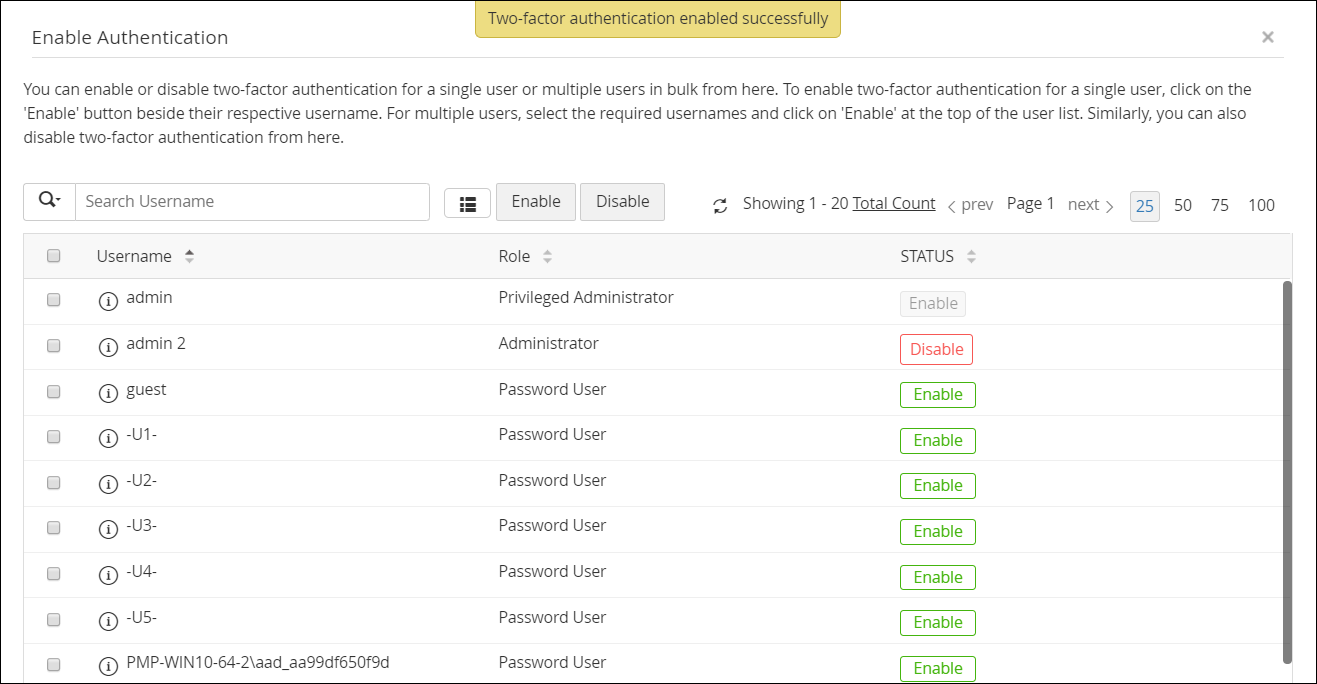Expand the search magnifier dropdown
1317x684 pixels.
tap(49, 201)
